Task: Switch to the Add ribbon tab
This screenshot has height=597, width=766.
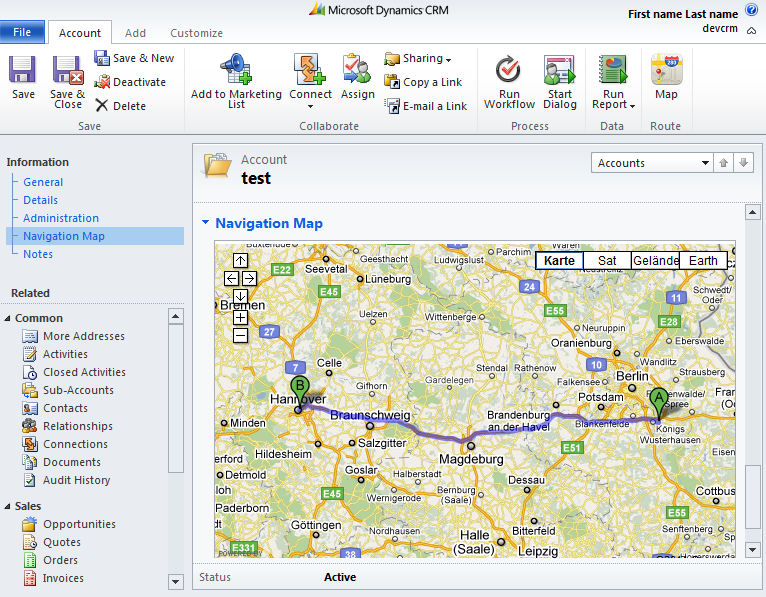Action: click(135, 33)
